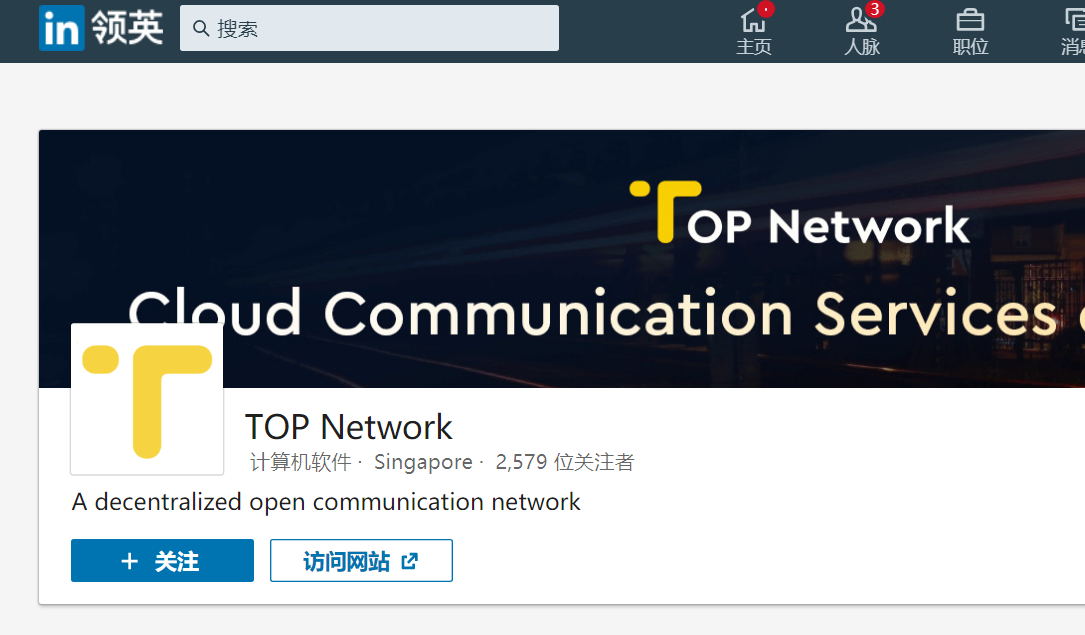Click the decentralized open communication network tagline
Viewport: 1085px width, 635px height.
coord(326,502)
